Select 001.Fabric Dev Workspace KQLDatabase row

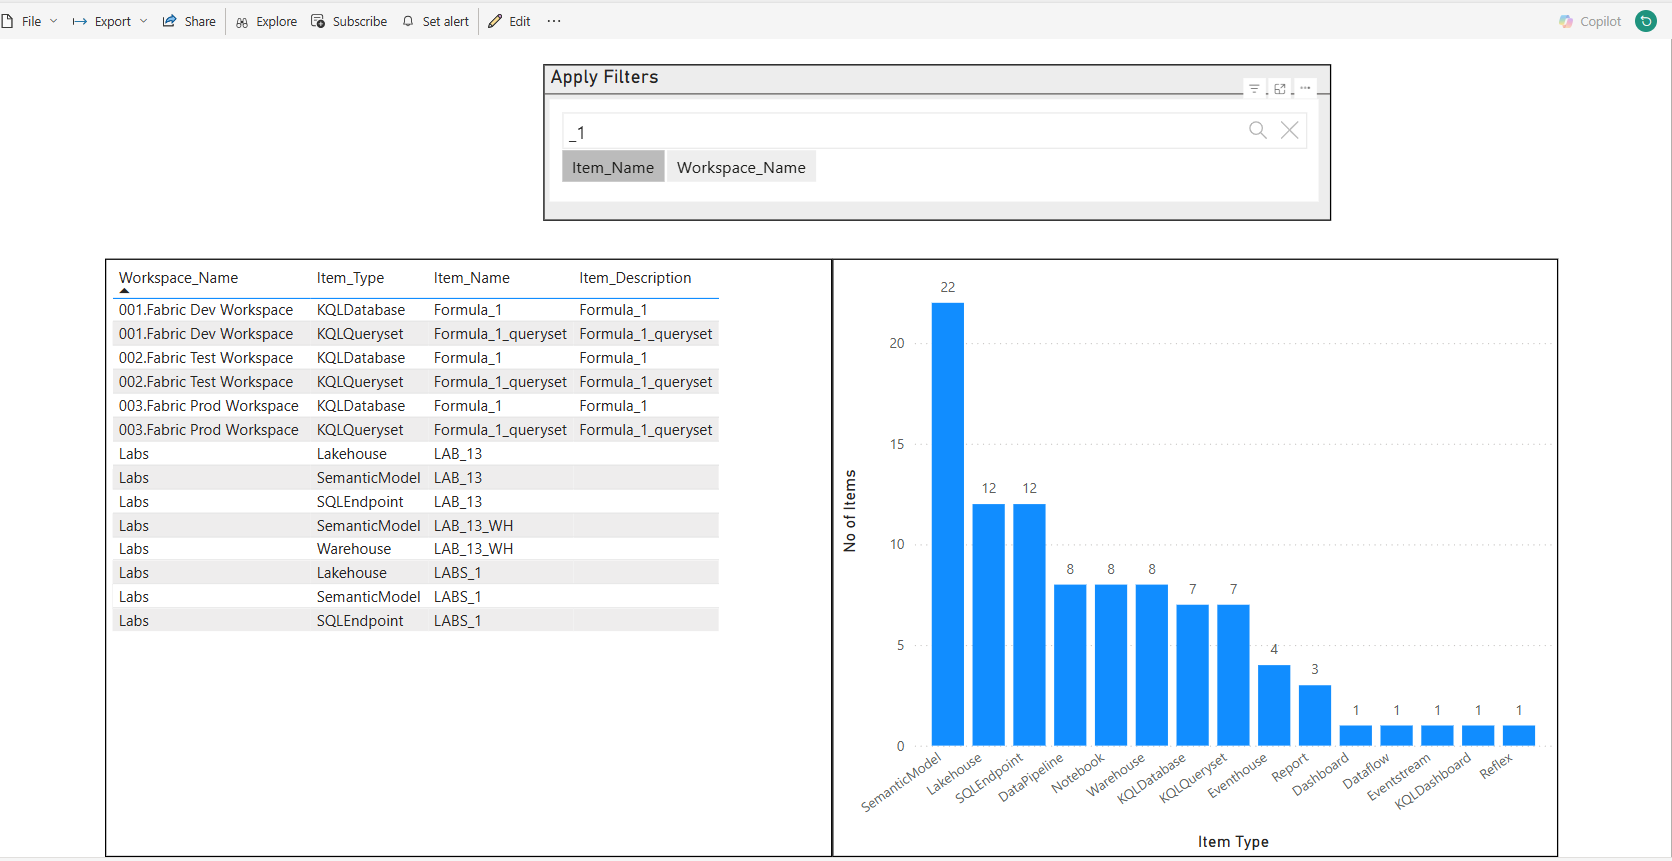pyautogui.click(x=416, y=310)
